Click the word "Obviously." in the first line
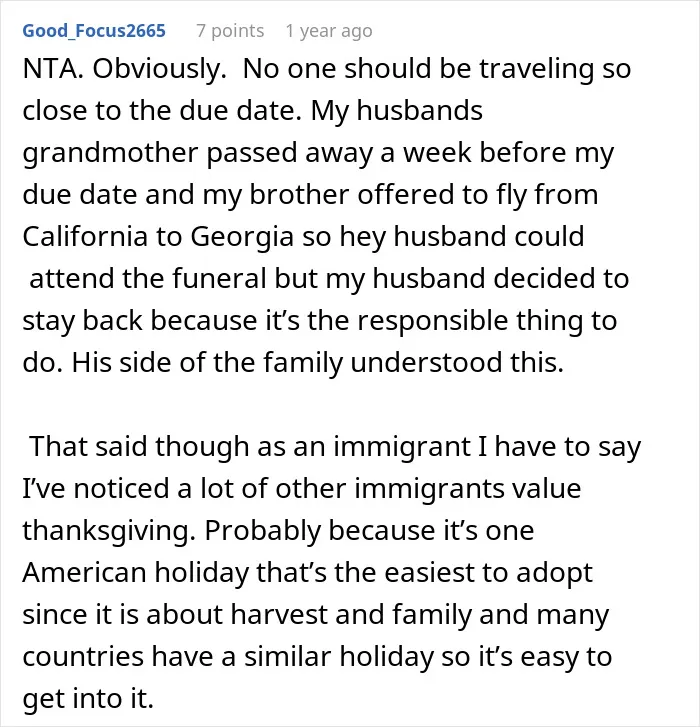700x727 pixels. (x=159, y=70)
